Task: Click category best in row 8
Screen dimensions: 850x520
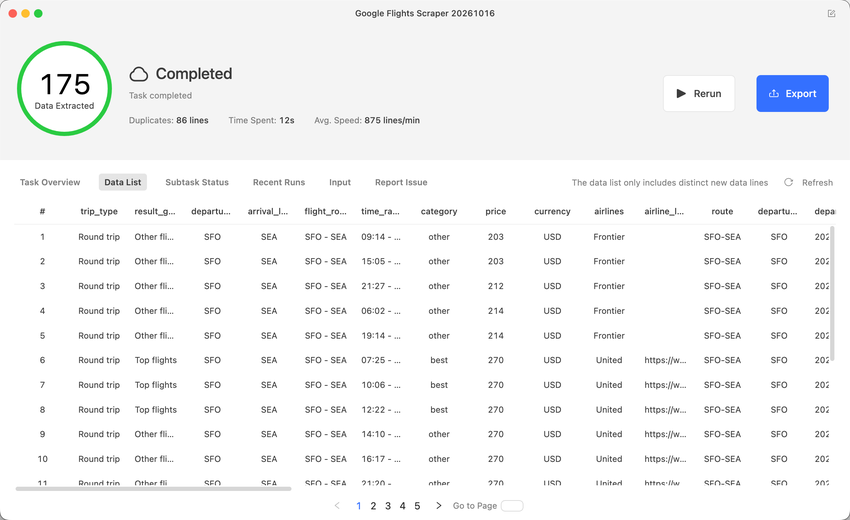Action: [x=439, y=410]
